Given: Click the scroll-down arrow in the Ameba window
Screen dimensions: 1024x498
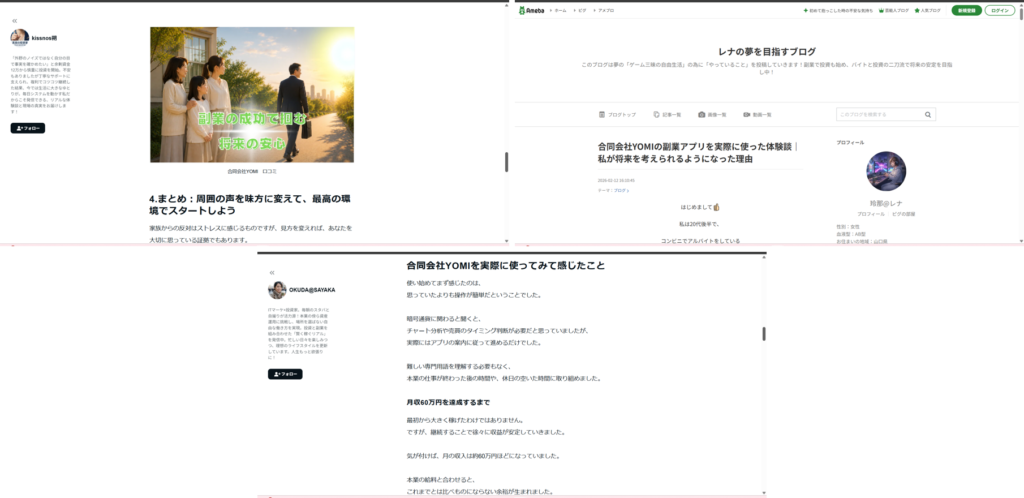Looking at the screenshot, I should [x=1020, y=241].
